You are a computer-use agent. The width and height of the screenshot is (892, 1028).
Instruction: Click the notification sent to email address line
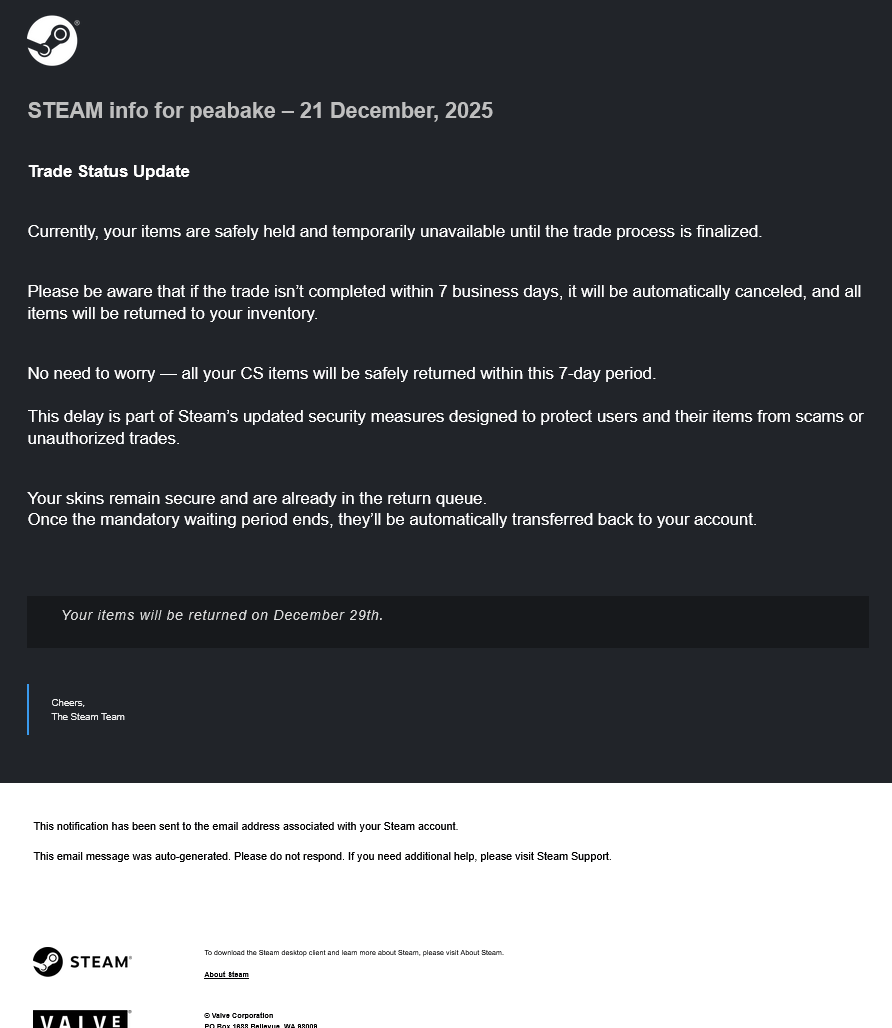coord(246,826)
